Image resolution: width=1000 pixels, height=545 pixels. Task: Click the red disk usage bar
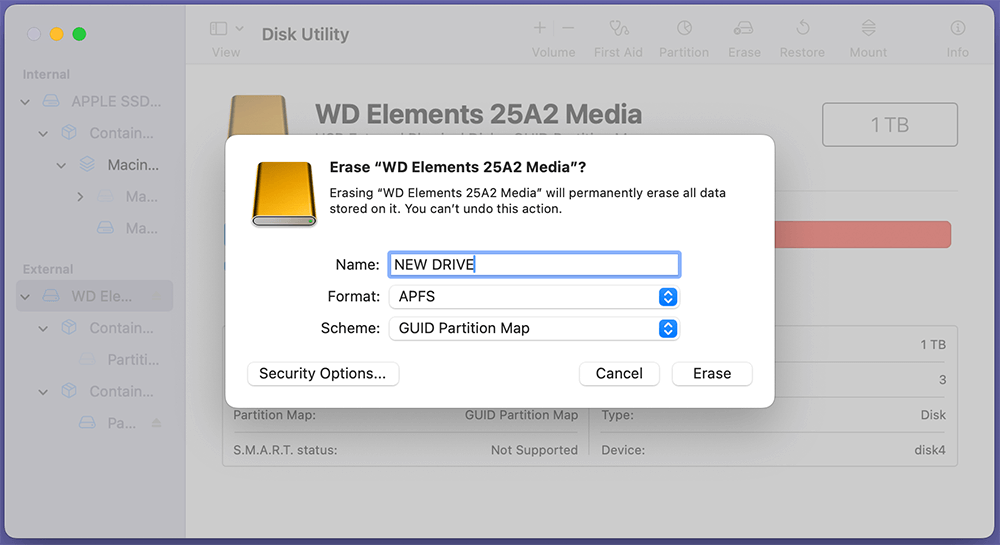pos(862,235)
